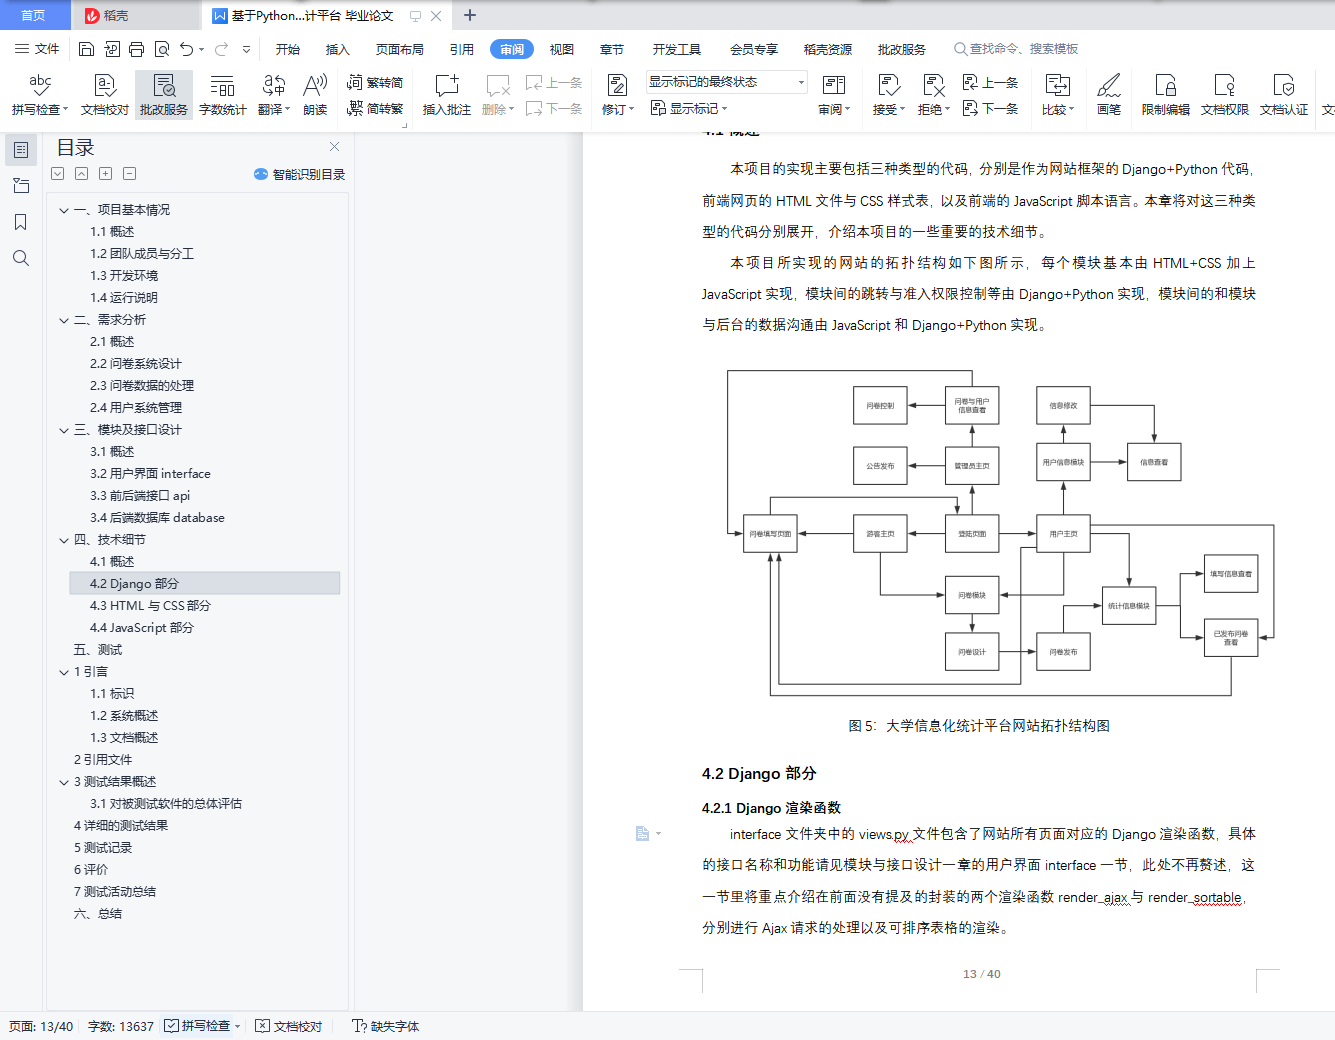
Task: Switch to the 视图 ribbon tab
Action: coord(562,49)
